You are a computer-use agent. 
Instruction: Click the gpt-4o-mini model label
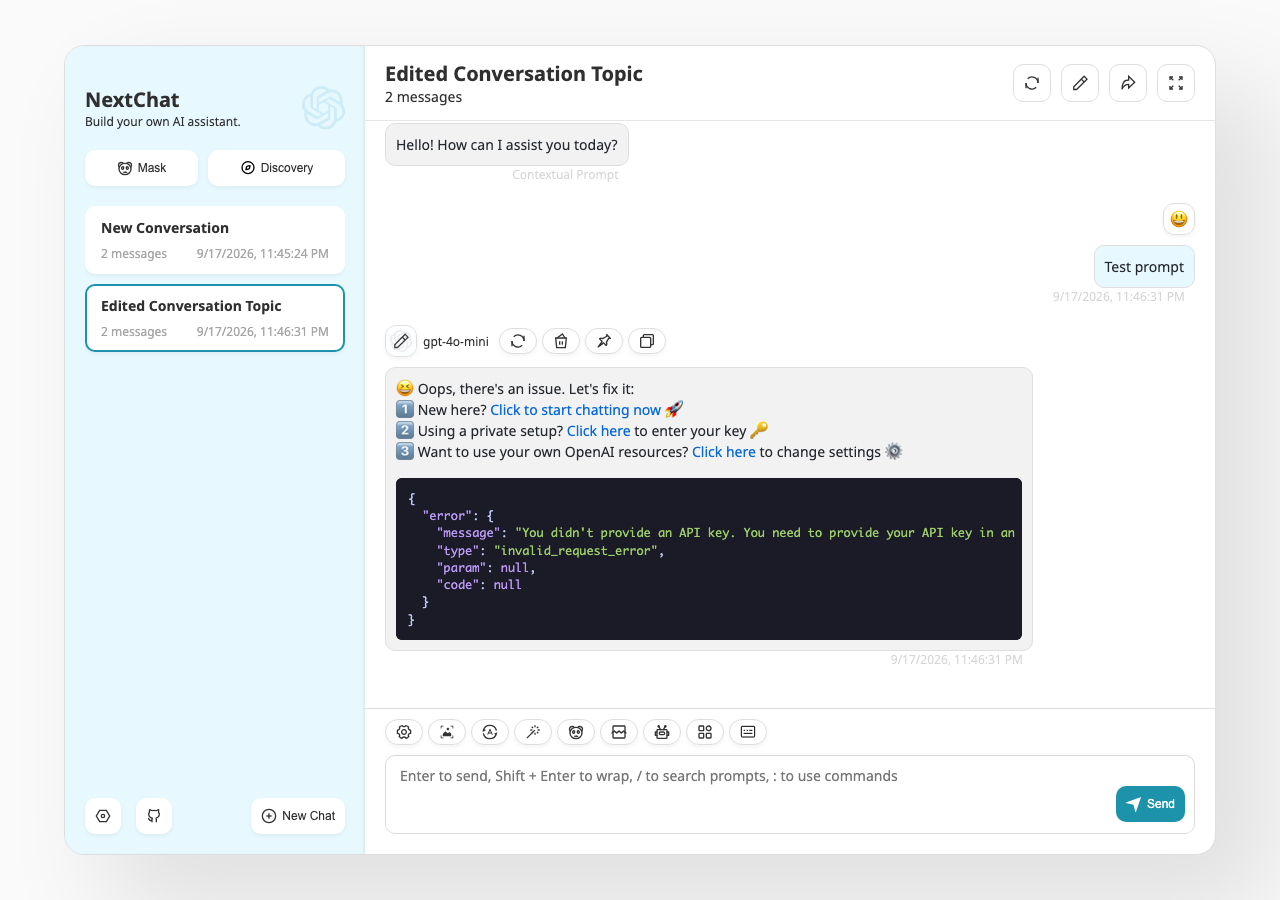coord(456,342)
